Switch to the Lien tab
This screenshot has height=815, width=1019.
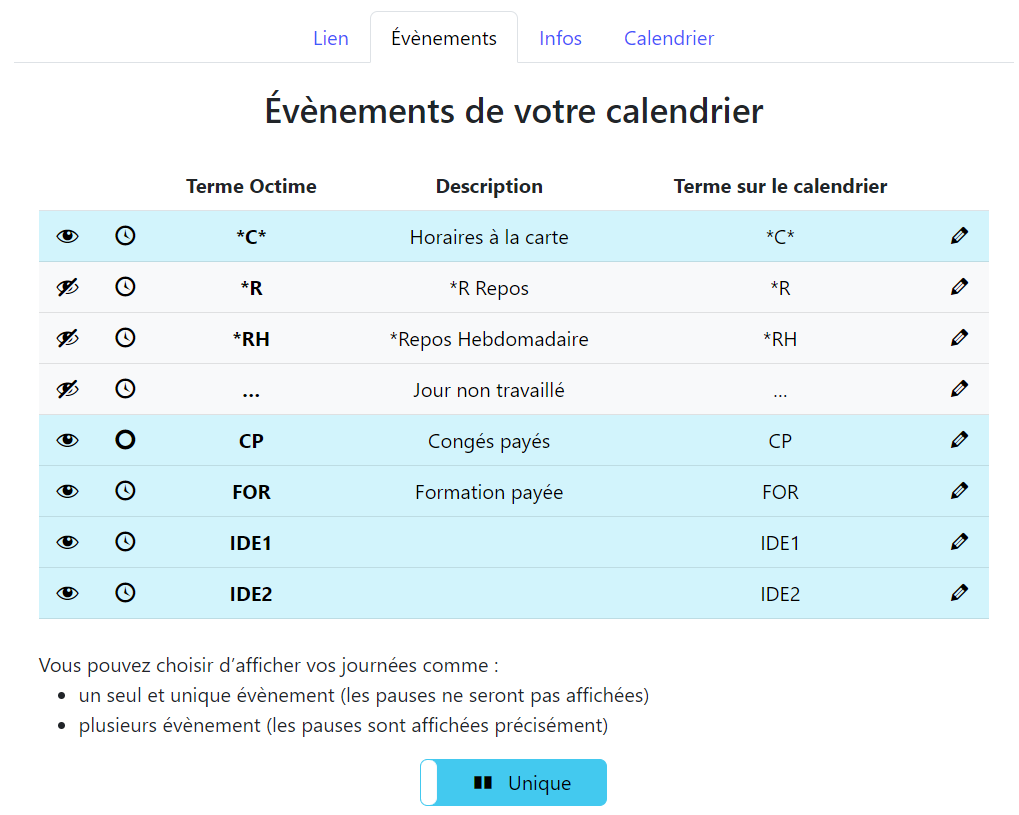pyautogui.click(x=331, y=39)
